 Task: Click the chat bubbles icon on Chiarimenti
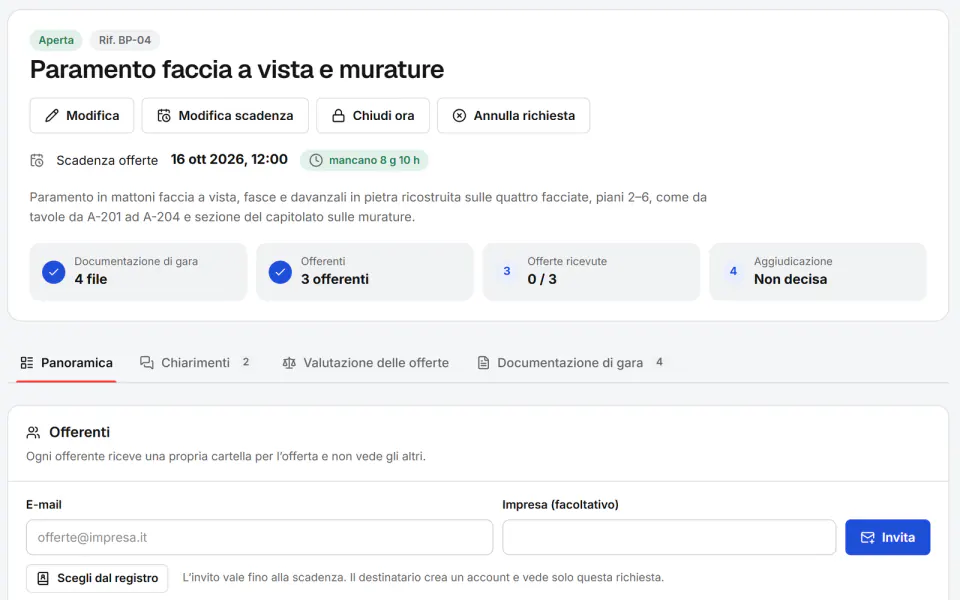pos(147,363)
